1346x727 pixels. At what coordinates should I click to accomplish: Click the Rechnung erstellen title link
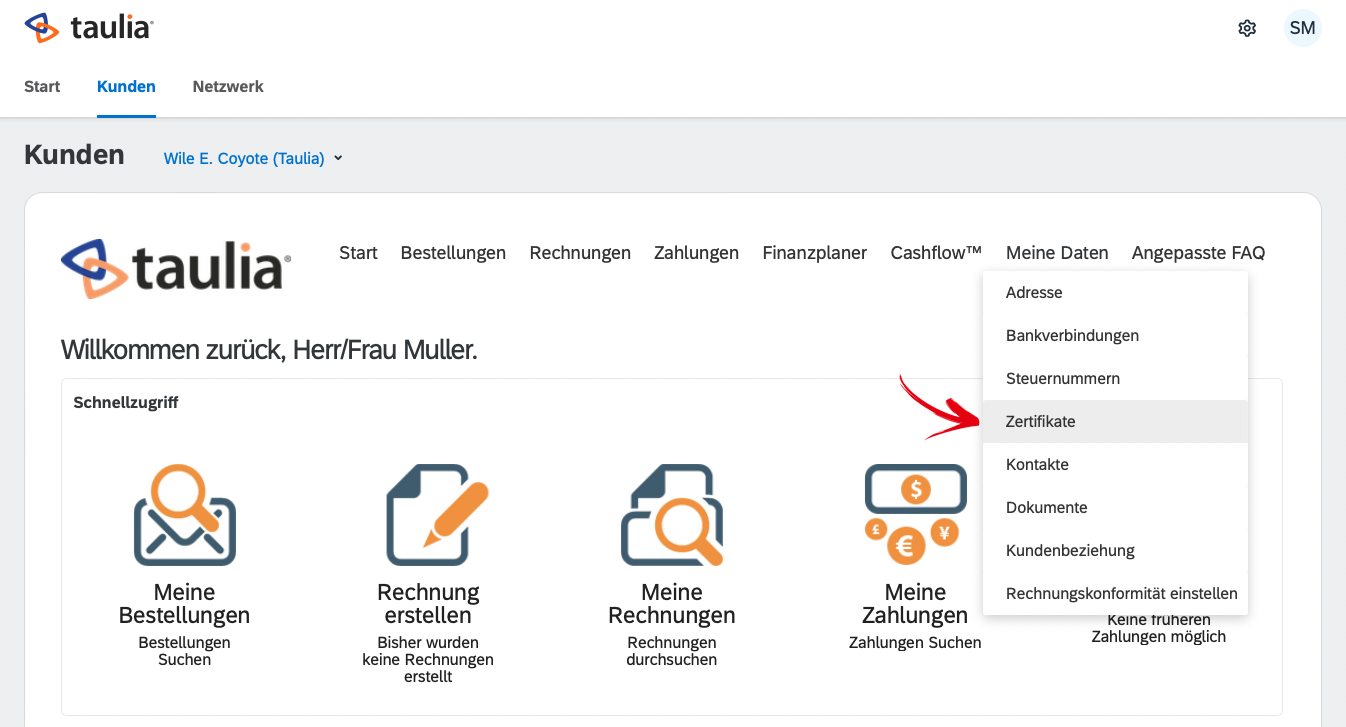pyautogui.click(x=428, y=604)
